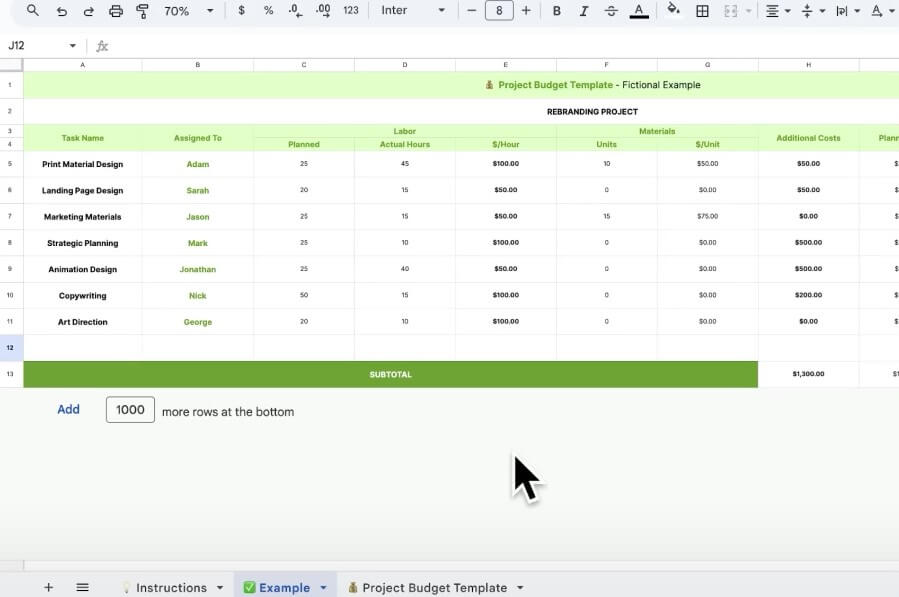The height and width of the screenshot is (597, 899).
Task: Undo the last action
Action: point(62,11)
